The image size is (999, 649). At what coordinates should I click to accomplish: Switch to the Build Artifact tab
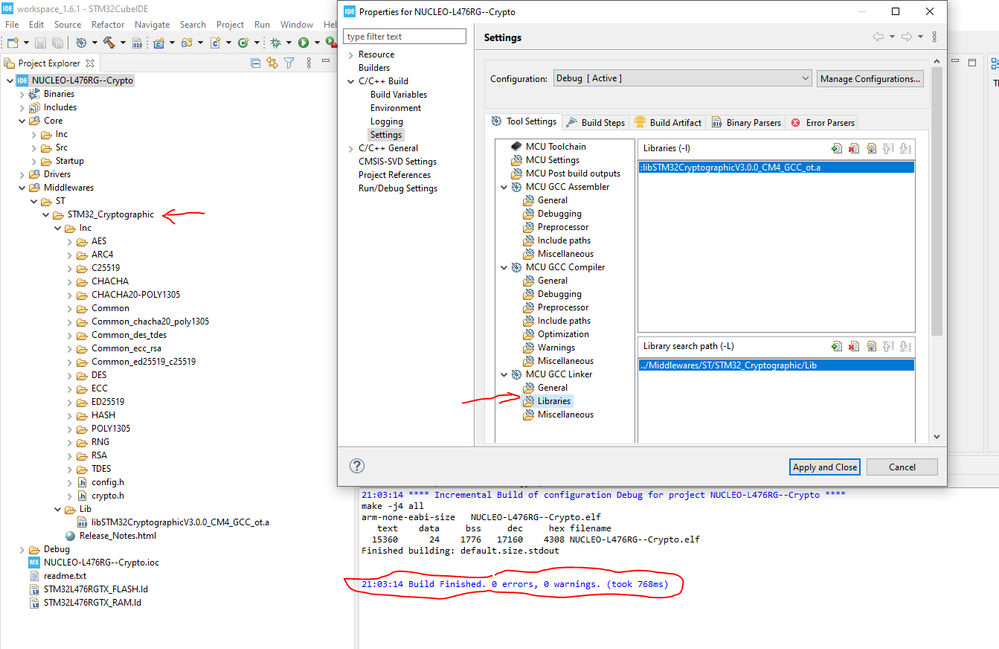tap(668, 122)
